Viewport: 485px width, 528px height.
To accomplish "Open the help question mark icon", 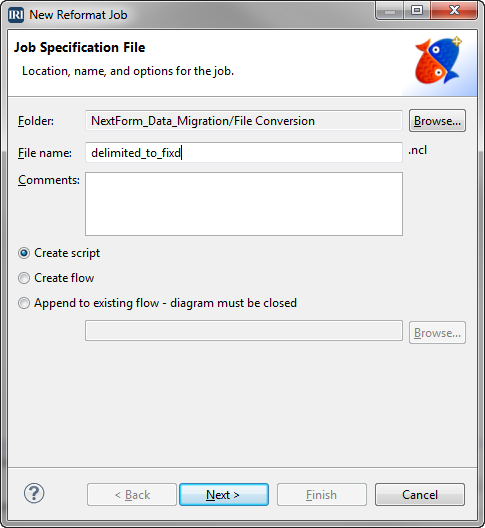I will click(34, 493).
